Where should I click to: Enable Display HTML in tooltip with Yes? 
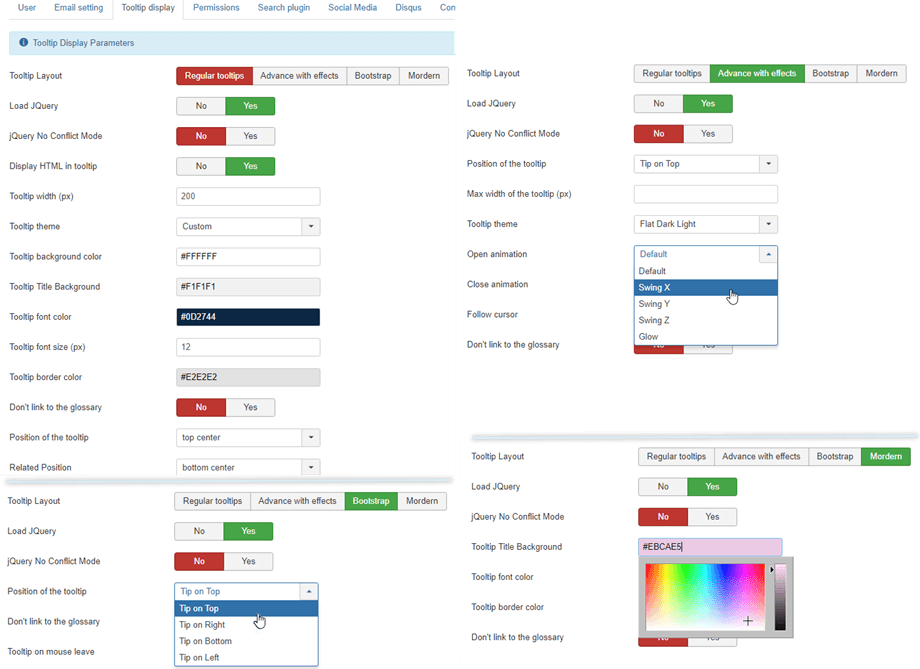(x=250, y=166)
